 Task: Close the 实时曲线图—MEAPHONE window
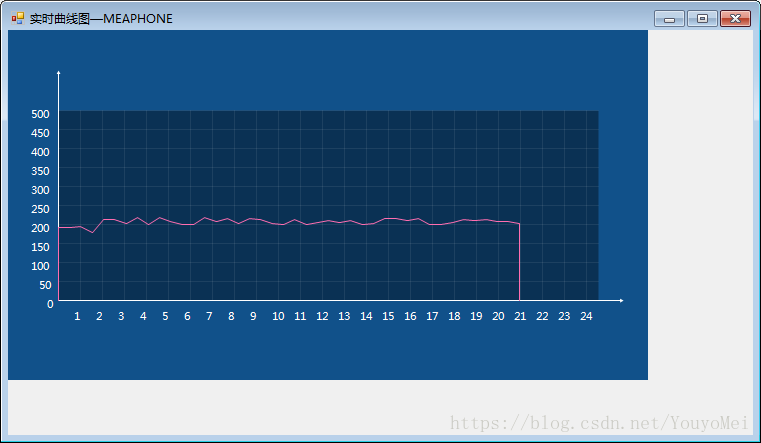pyautogui.click(x=735, y=19)
